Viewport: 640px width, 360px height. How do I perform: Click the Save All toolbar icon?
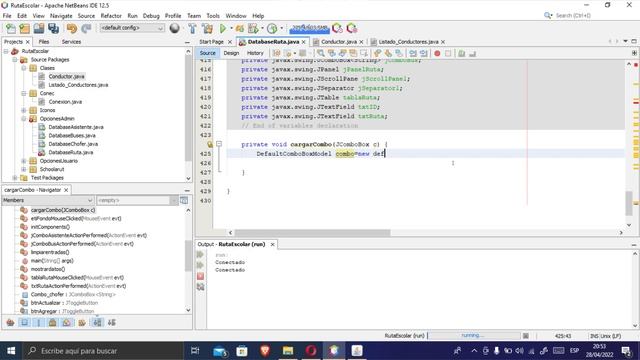pyautogui.click(x=53, y=29)
